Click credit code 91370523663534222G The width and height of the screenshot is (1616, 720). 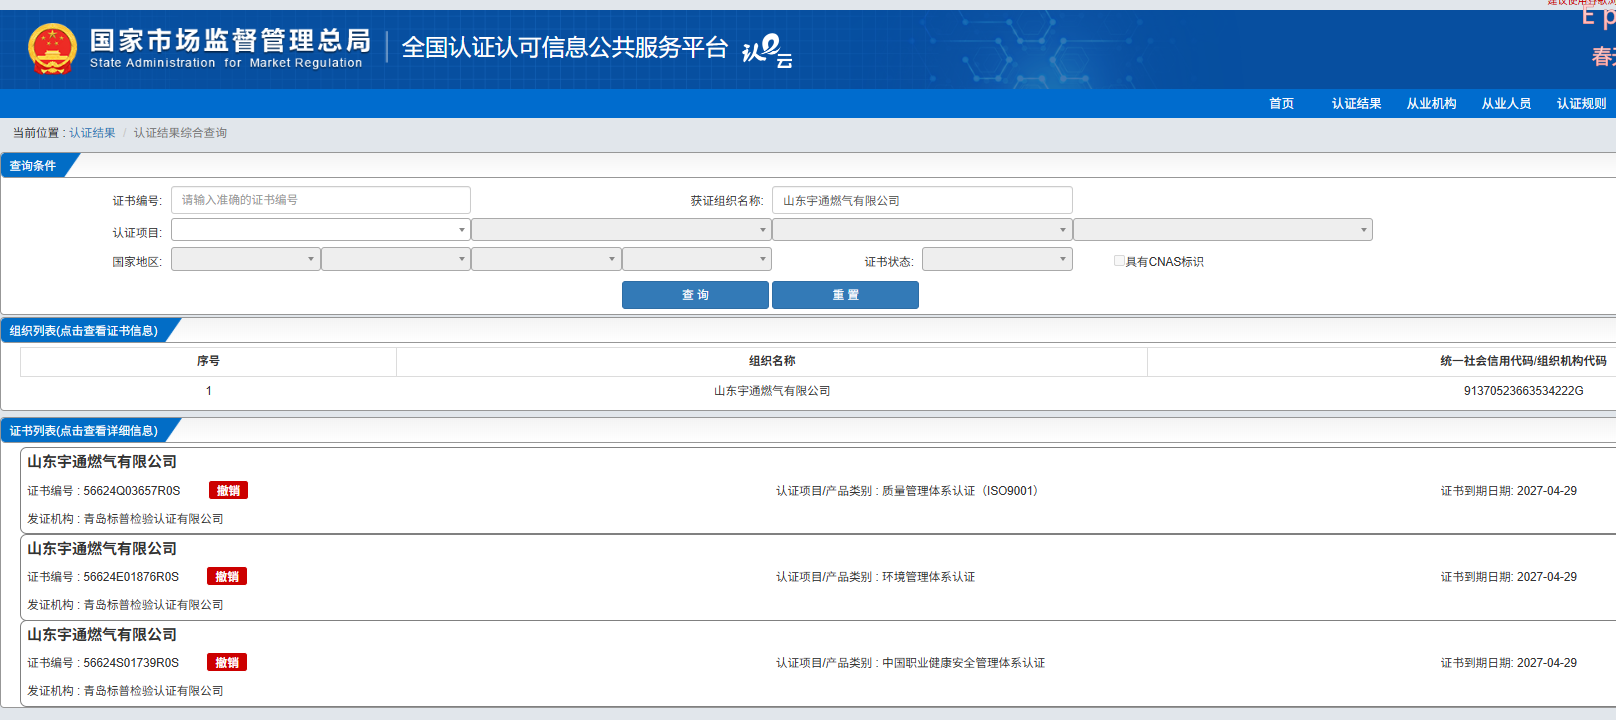click(1523, 391)
